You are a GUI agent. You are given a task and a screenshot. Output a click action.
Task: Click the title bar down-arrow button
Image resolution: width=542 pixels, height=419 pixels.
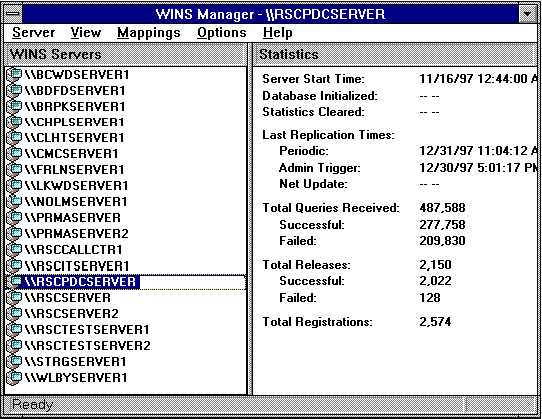527,14
